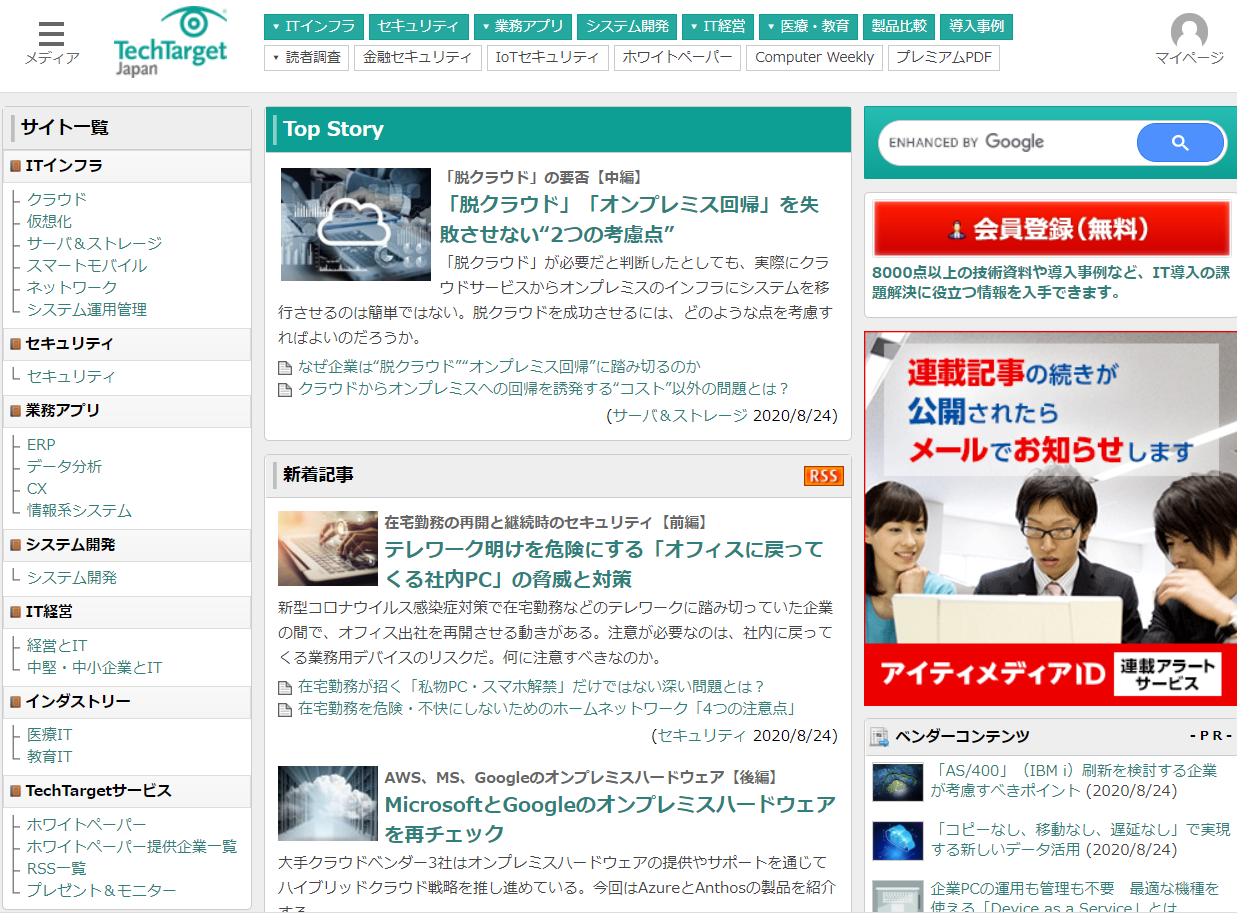Screen dimensions: 1237x917
Task: Click the 会員登録（無料）red button
Action: 1049,228
